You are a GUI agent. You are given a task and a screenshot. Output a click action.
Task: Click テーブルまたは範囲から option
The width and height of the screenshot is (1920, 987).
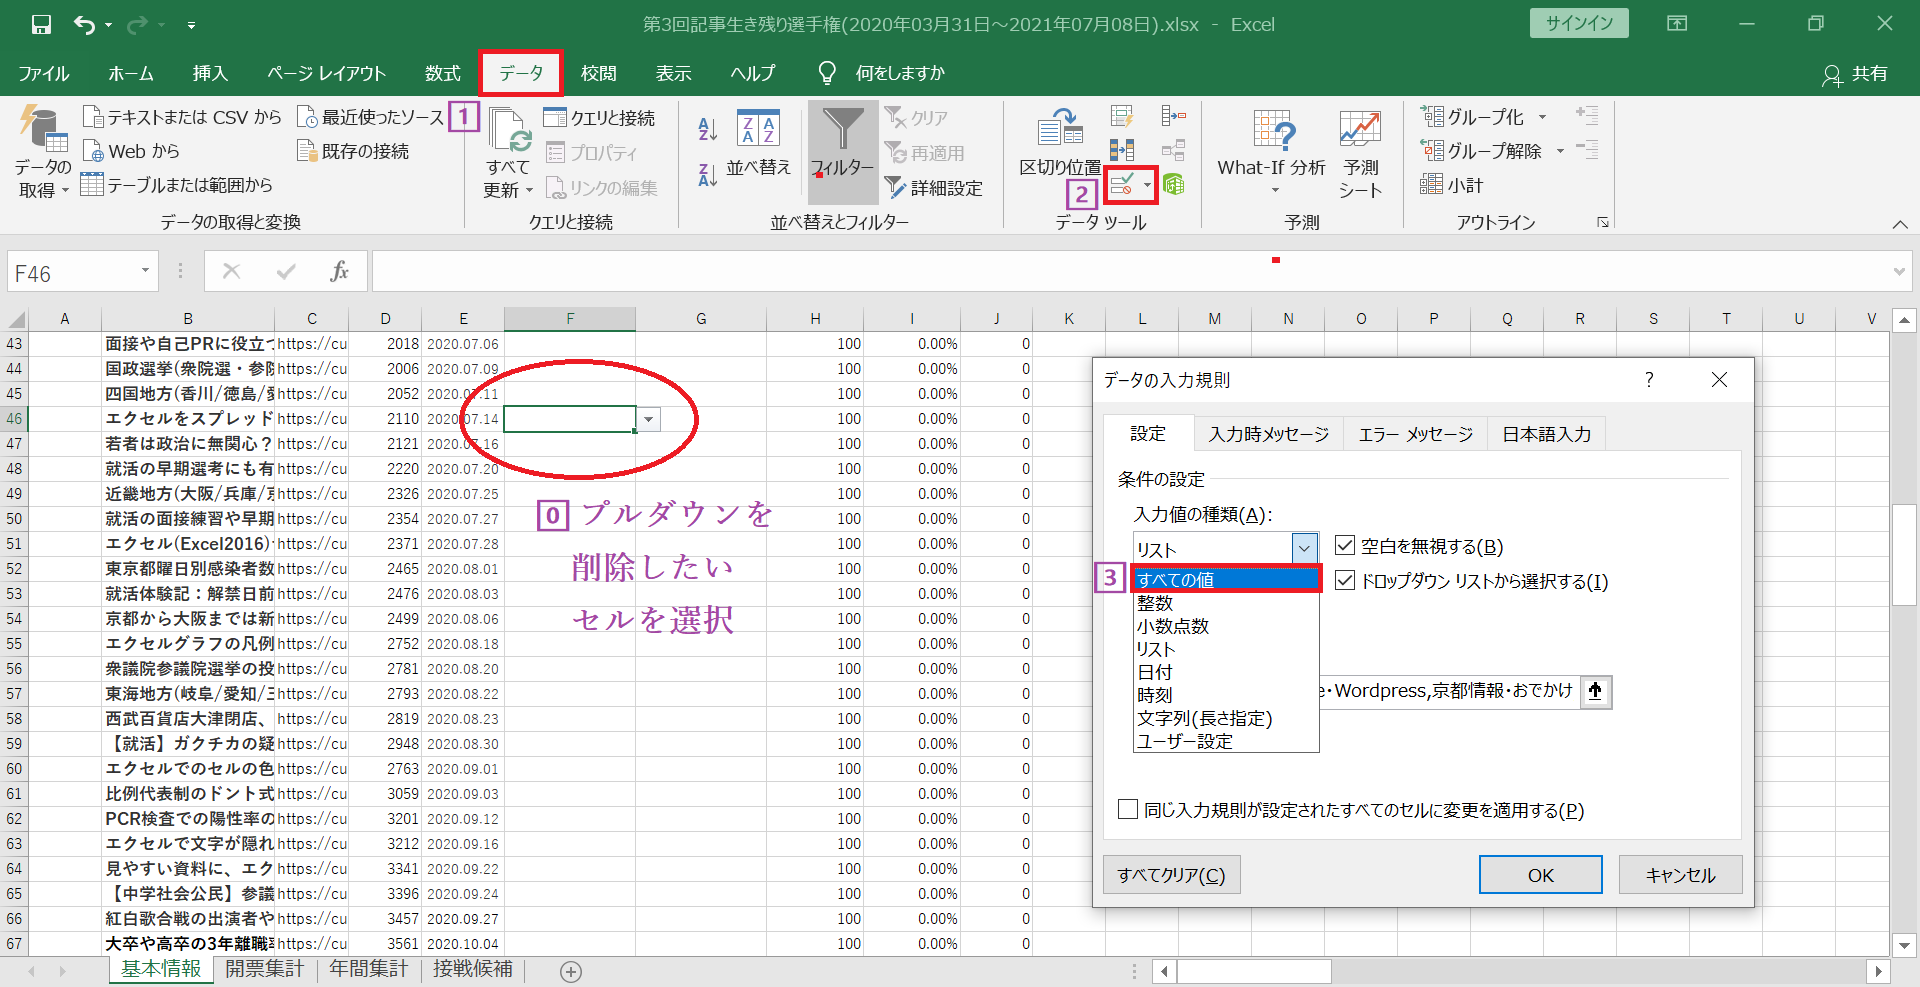coord(176,185)
